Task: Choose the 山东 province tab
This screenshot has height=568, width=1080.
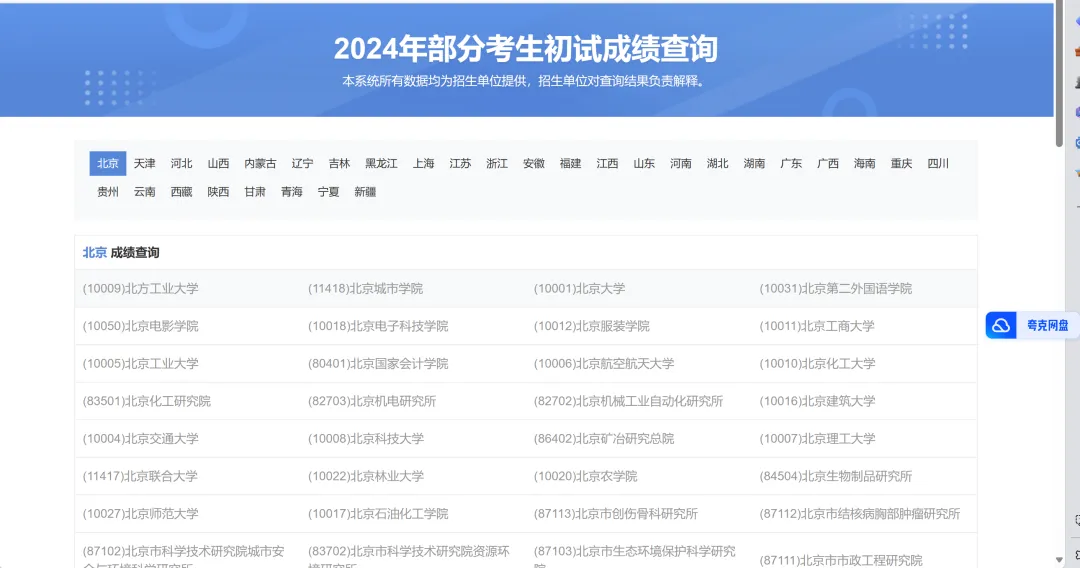Action: [644, 163]
